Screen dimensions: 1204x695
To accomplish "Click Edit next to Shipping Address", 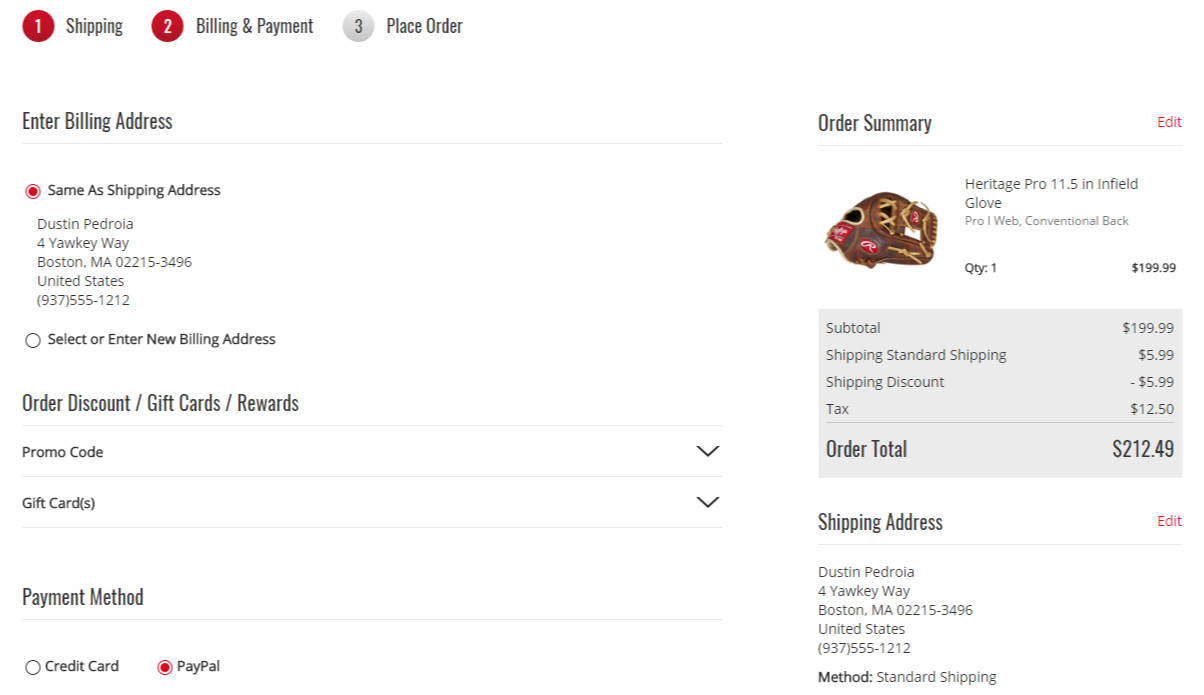I will (x=1169, y=521).
